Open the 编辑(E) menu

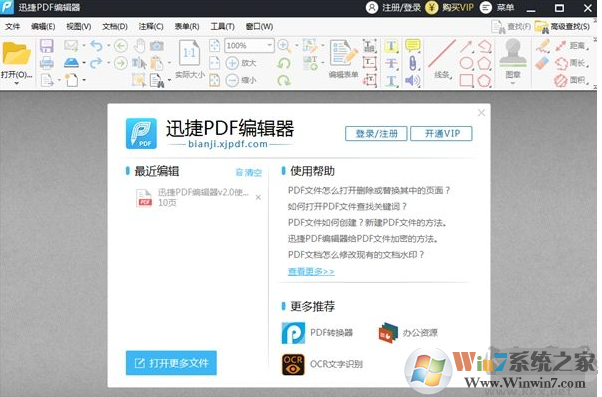point(43,26)
